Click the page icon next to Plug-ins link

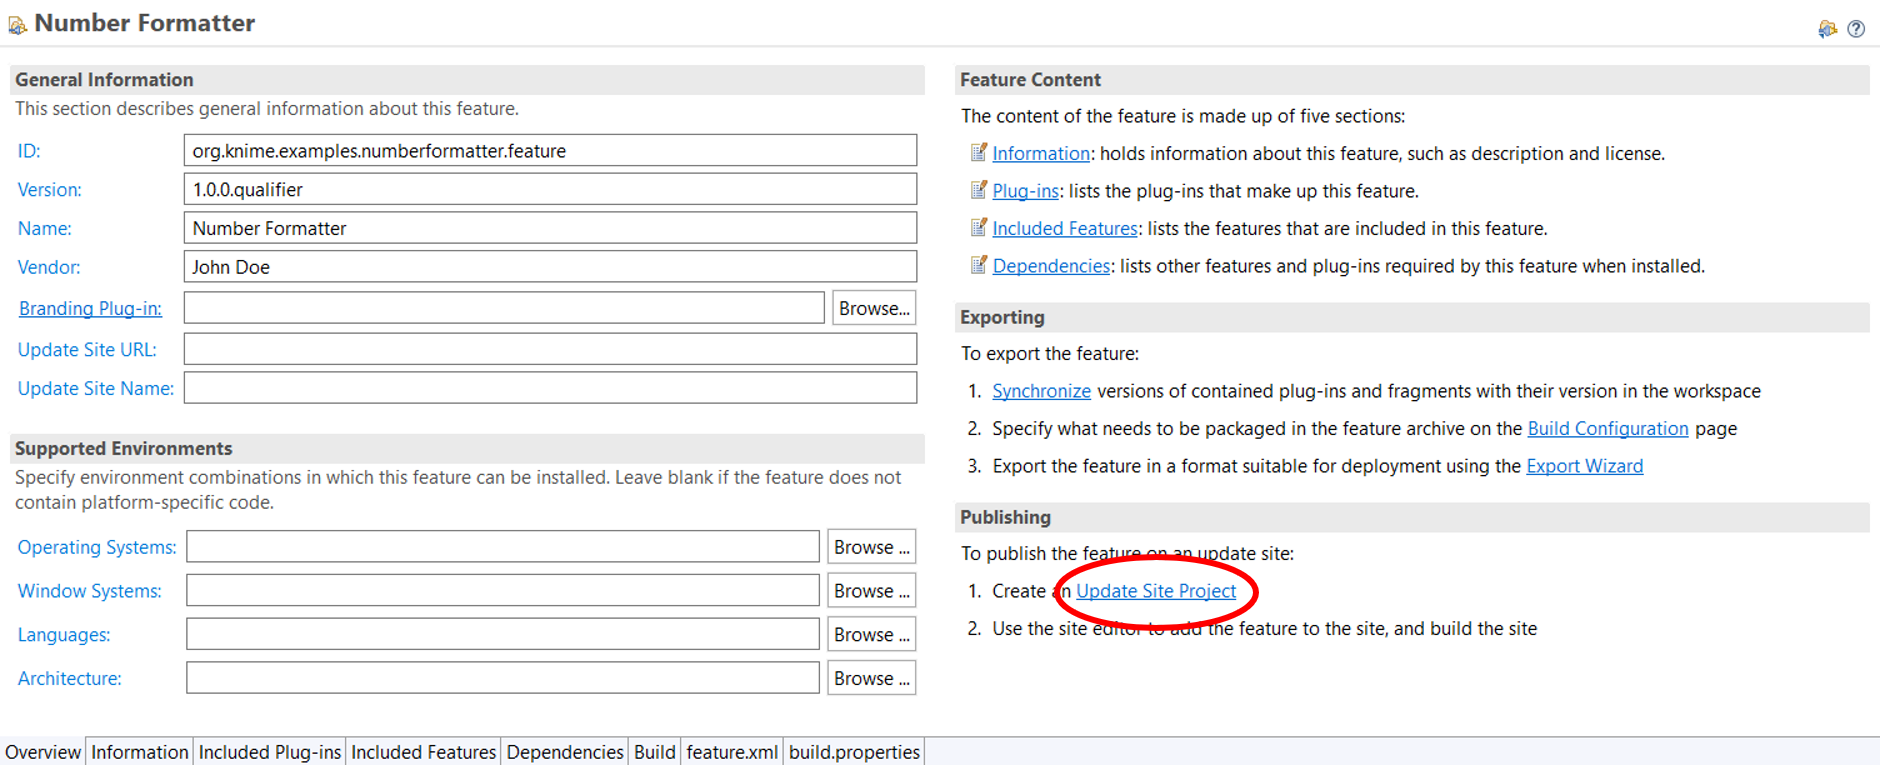coord(979,190)
